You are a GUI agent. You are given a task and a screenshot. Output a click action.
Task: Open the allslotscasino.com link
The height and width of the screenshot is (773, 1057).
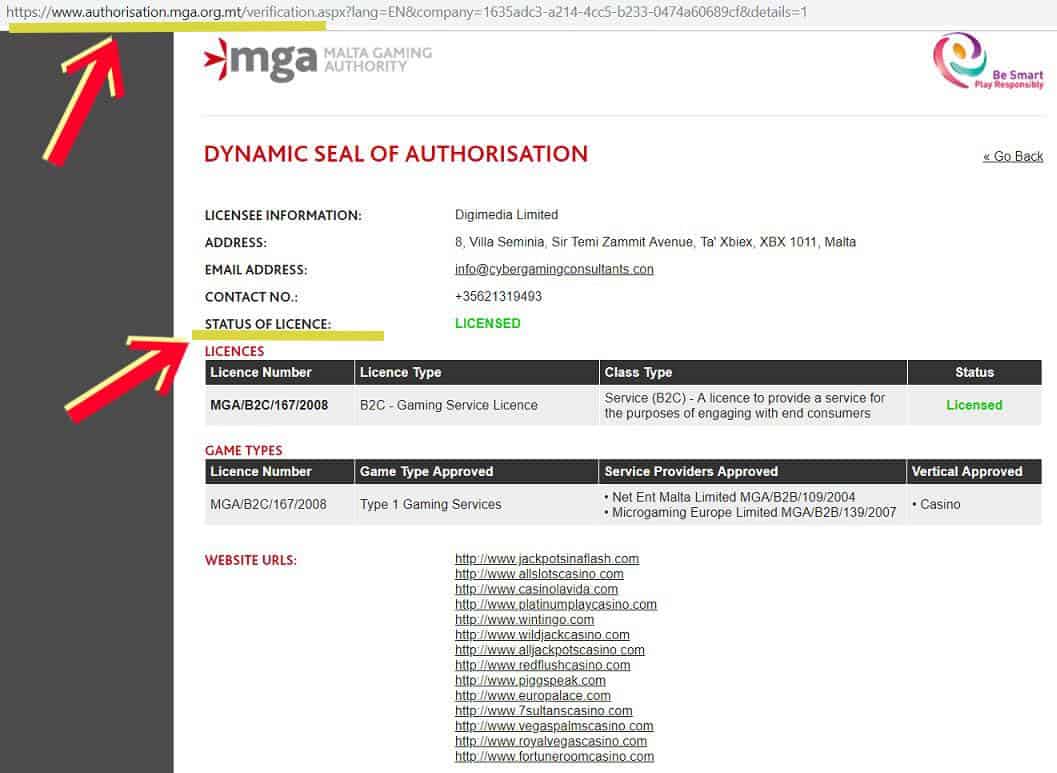pyautogui.click(x=539, y=574)
